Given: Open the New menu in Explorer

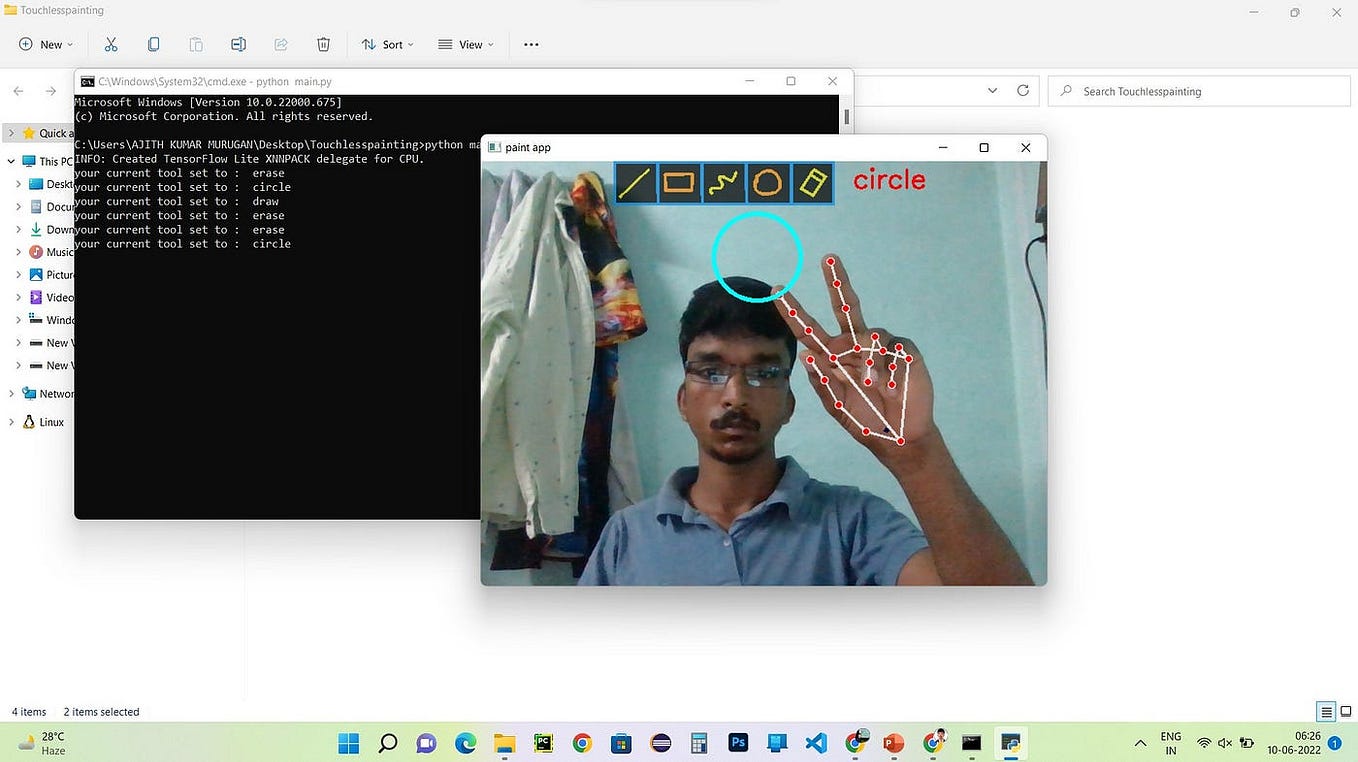Looking at the screenshot, I should click(44, 44).
